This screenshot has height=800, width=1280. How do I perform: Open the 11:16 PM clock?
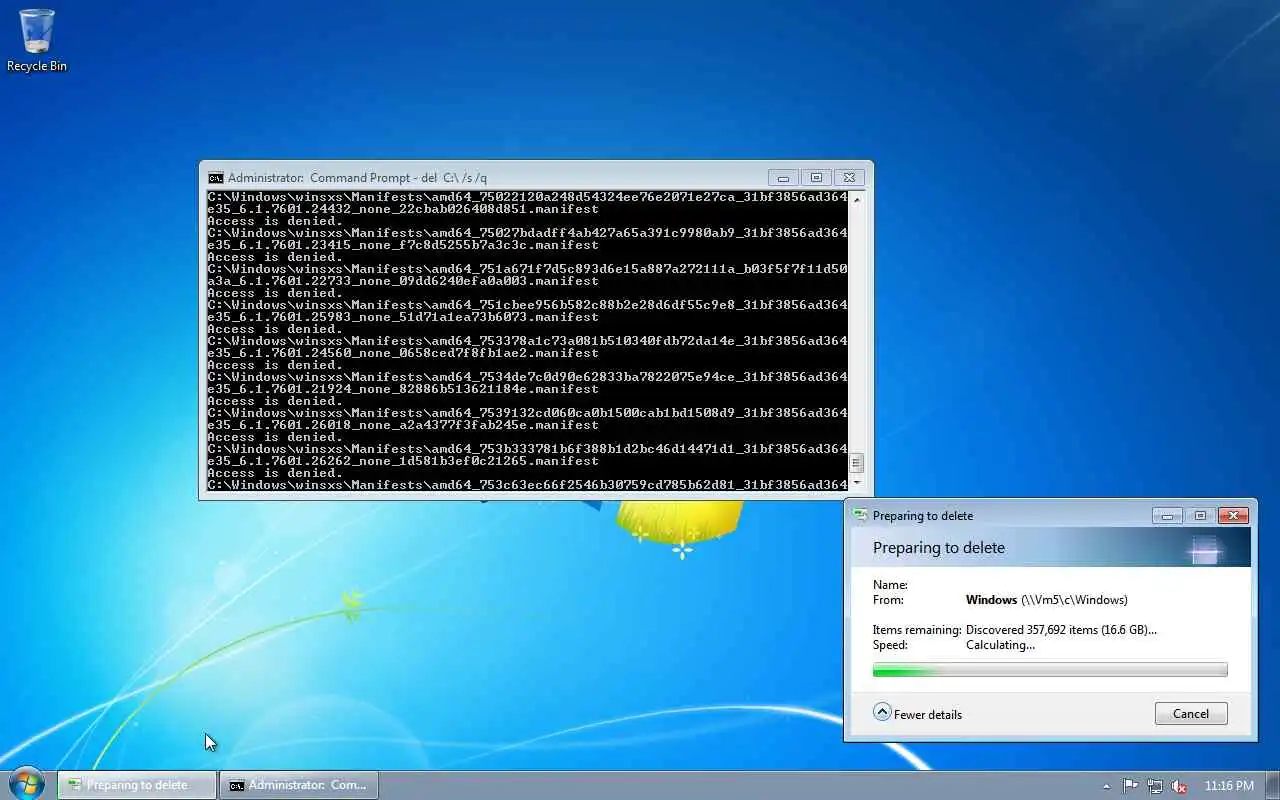pos(1229,786)
